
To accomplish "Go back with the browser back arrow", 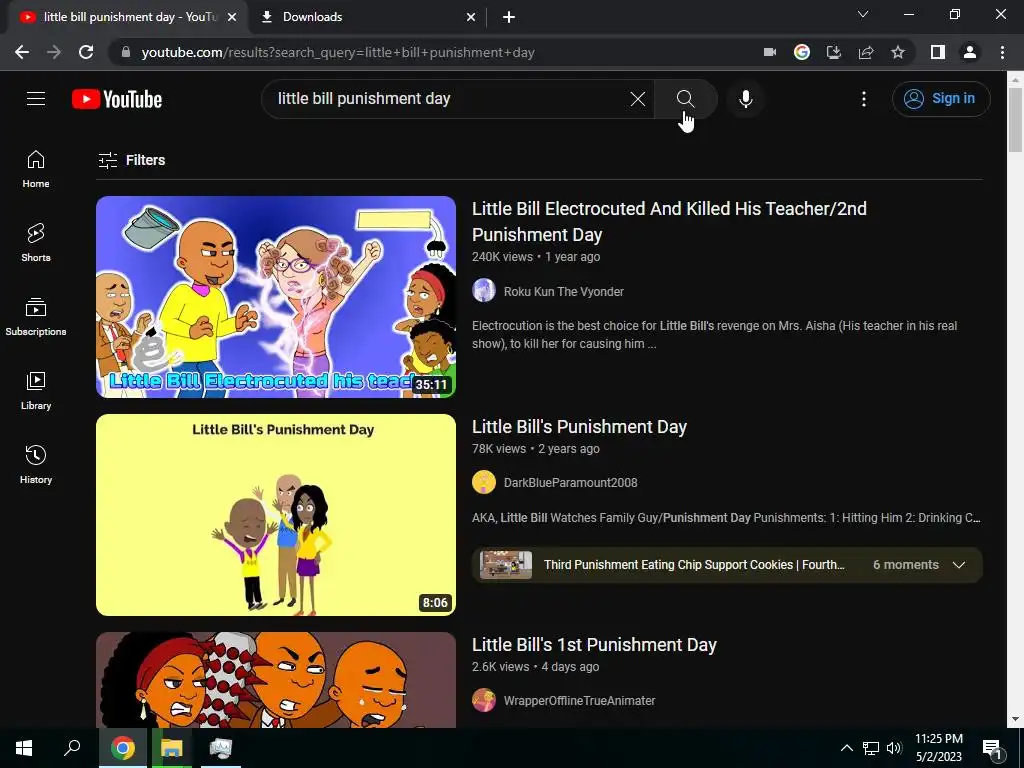I will 22,52.
